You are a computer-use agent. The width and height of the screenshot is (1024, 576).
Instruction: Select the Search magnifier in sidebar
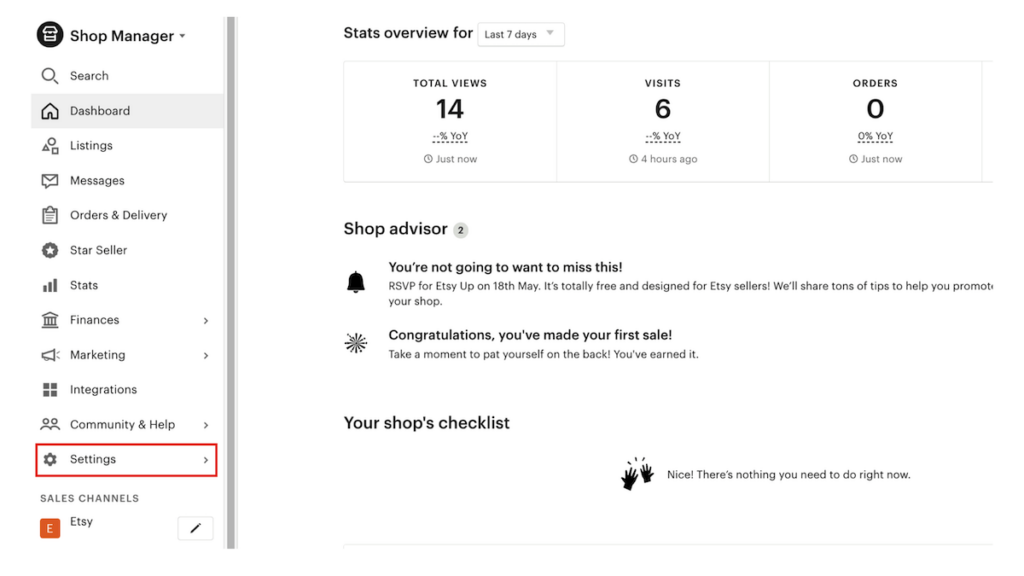pyautogui.click(x=48, y=75)
